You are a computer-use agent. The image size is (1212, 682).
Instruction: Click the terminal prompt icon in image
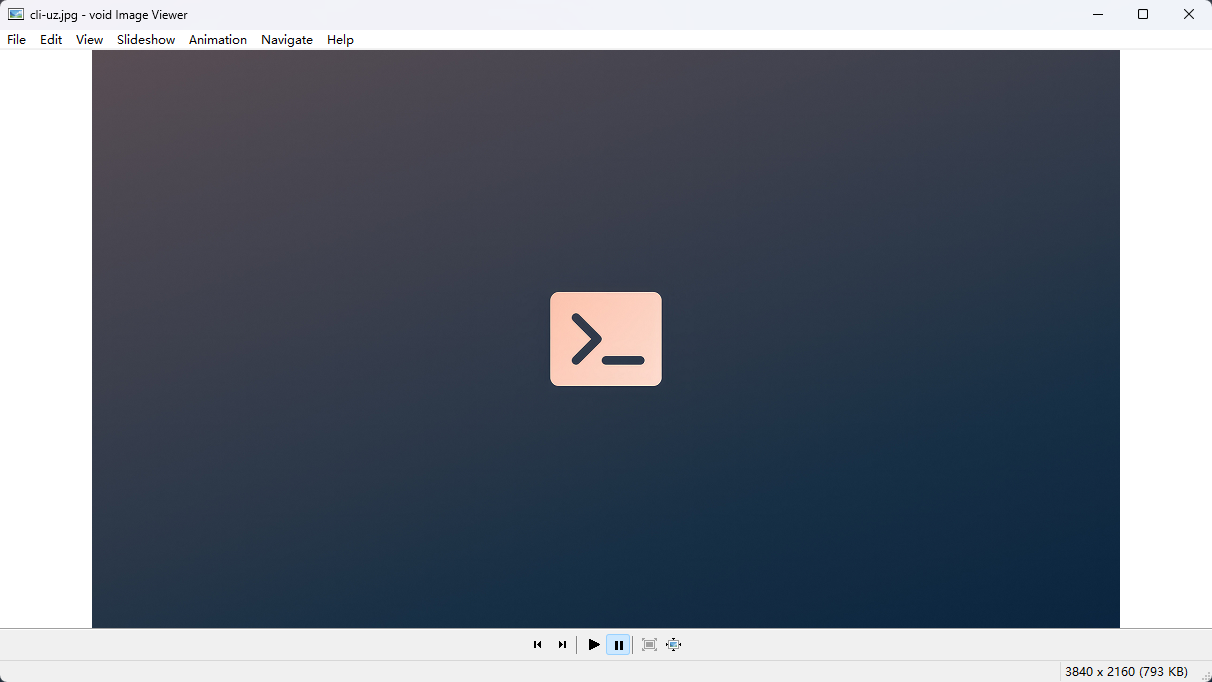tap(606, 339)
